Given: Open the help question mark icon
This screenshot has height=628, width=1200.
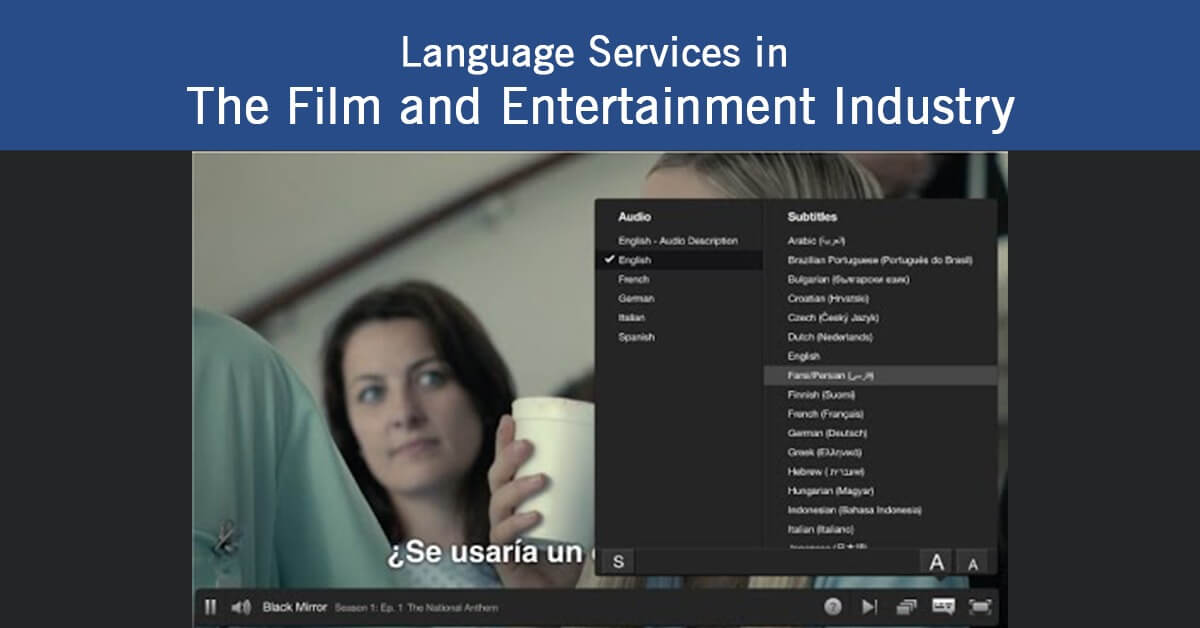Looking at the screenshot, I should coord(832,606).
